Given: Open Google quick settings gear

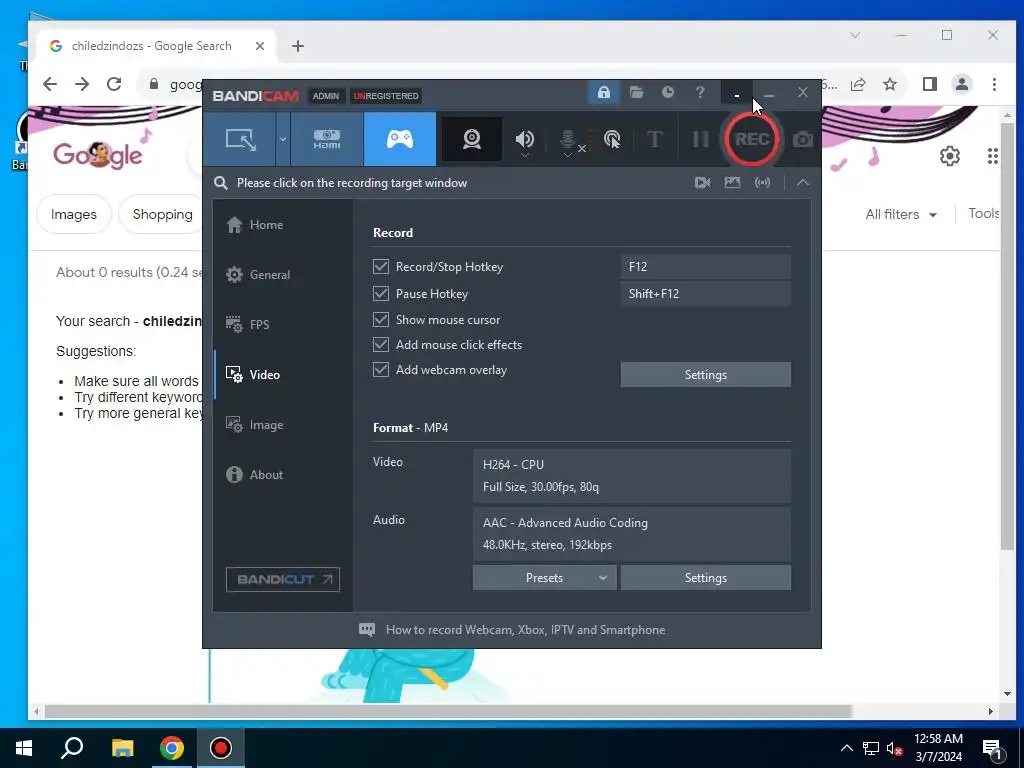Looking at the screenshot, I should click(x=950, y=156).
